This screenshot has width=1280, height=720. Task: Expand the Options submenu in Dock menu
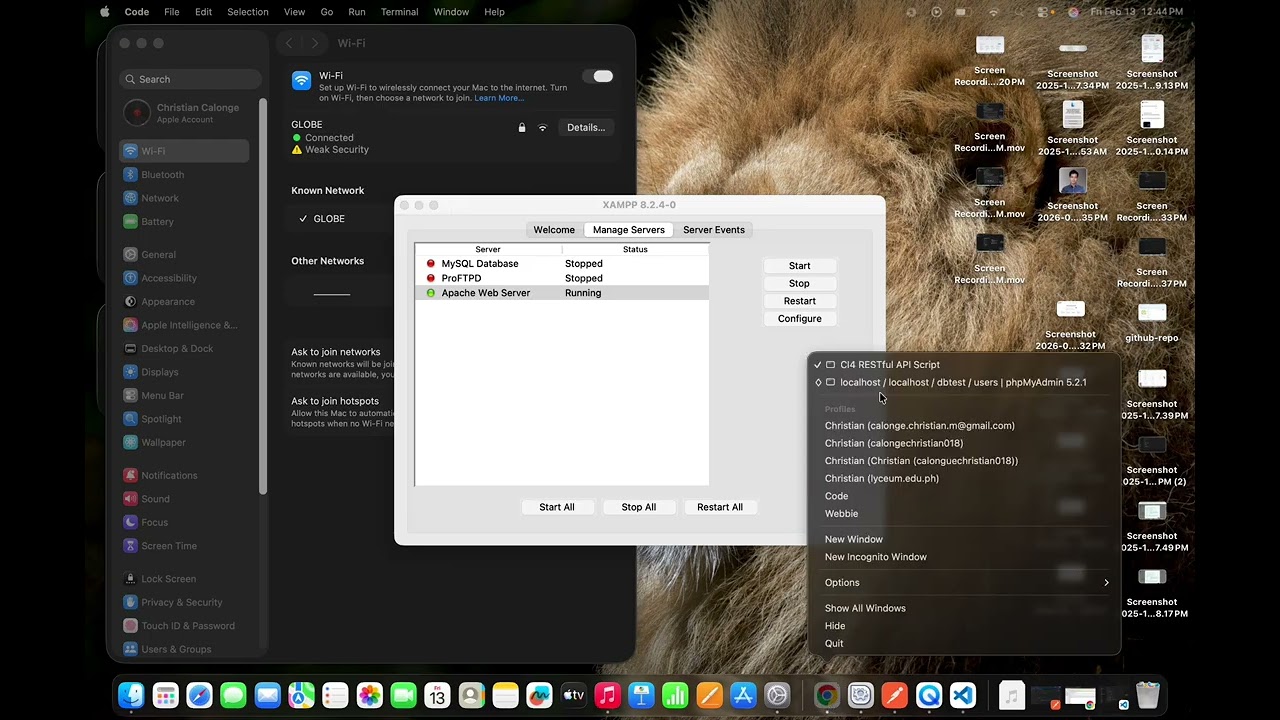(965, 583)
